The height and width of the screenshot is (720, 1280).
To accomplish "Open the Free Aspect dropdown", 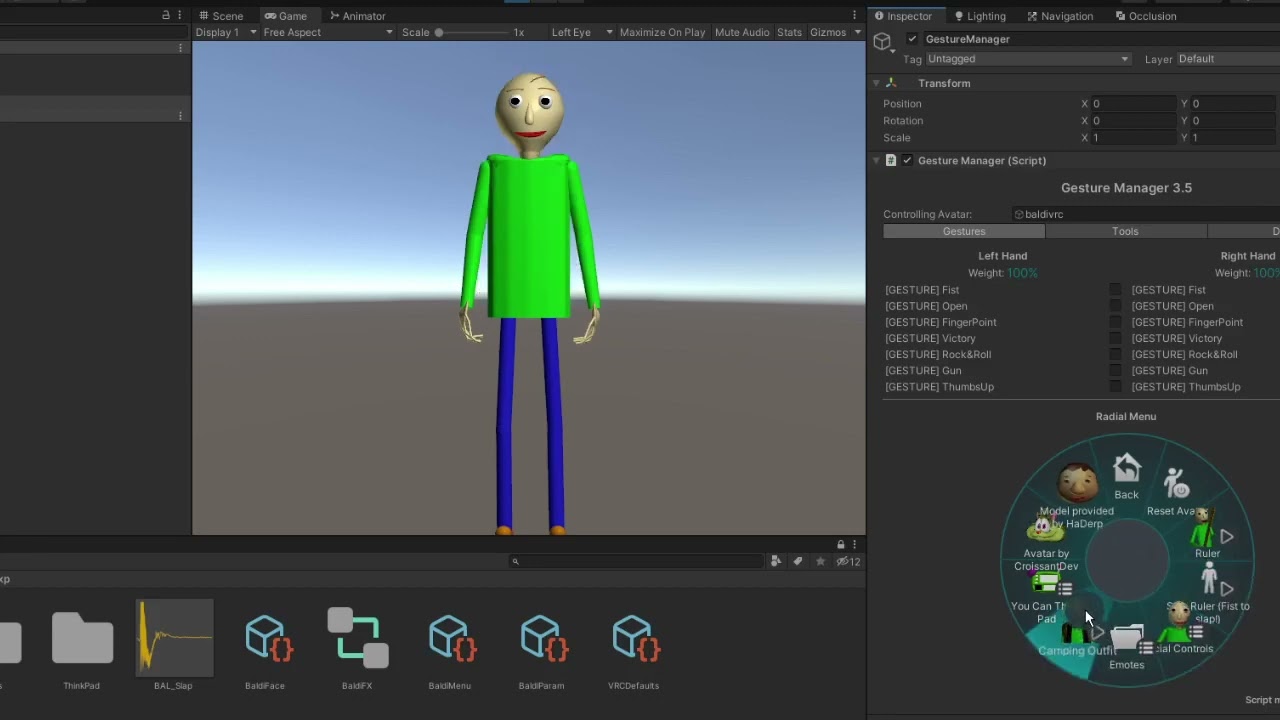I will pyautogui.click(x=328, y=32).
